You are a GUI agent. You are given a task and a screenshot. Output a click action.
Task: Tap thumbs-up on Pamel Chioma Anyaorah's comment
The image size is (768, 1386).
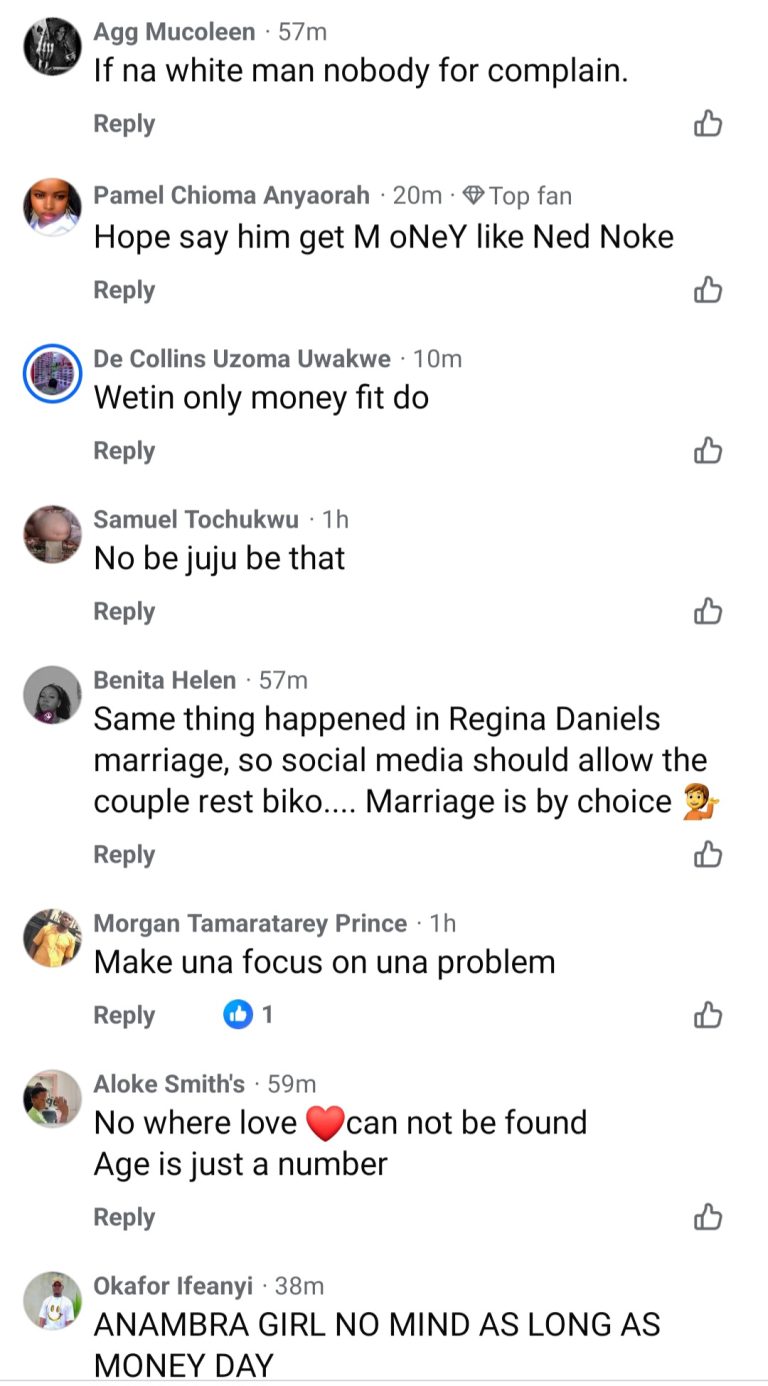point(708,290)
